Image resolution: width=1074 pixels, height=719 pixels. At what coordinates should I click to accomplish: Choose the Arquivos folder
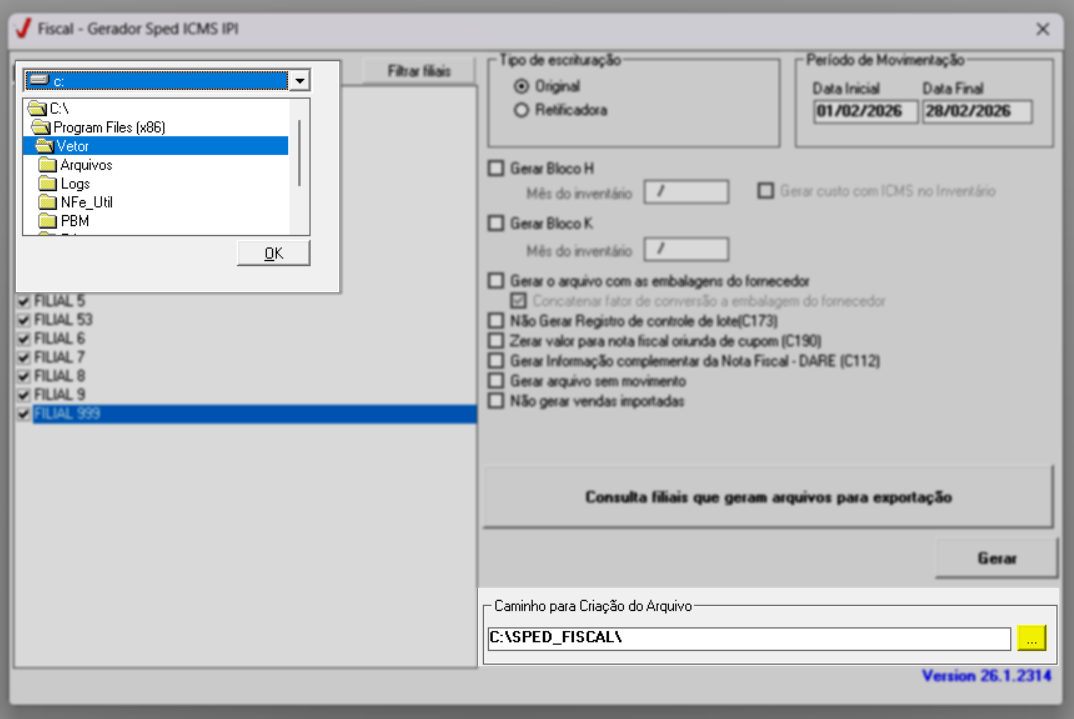click(86, 165)
